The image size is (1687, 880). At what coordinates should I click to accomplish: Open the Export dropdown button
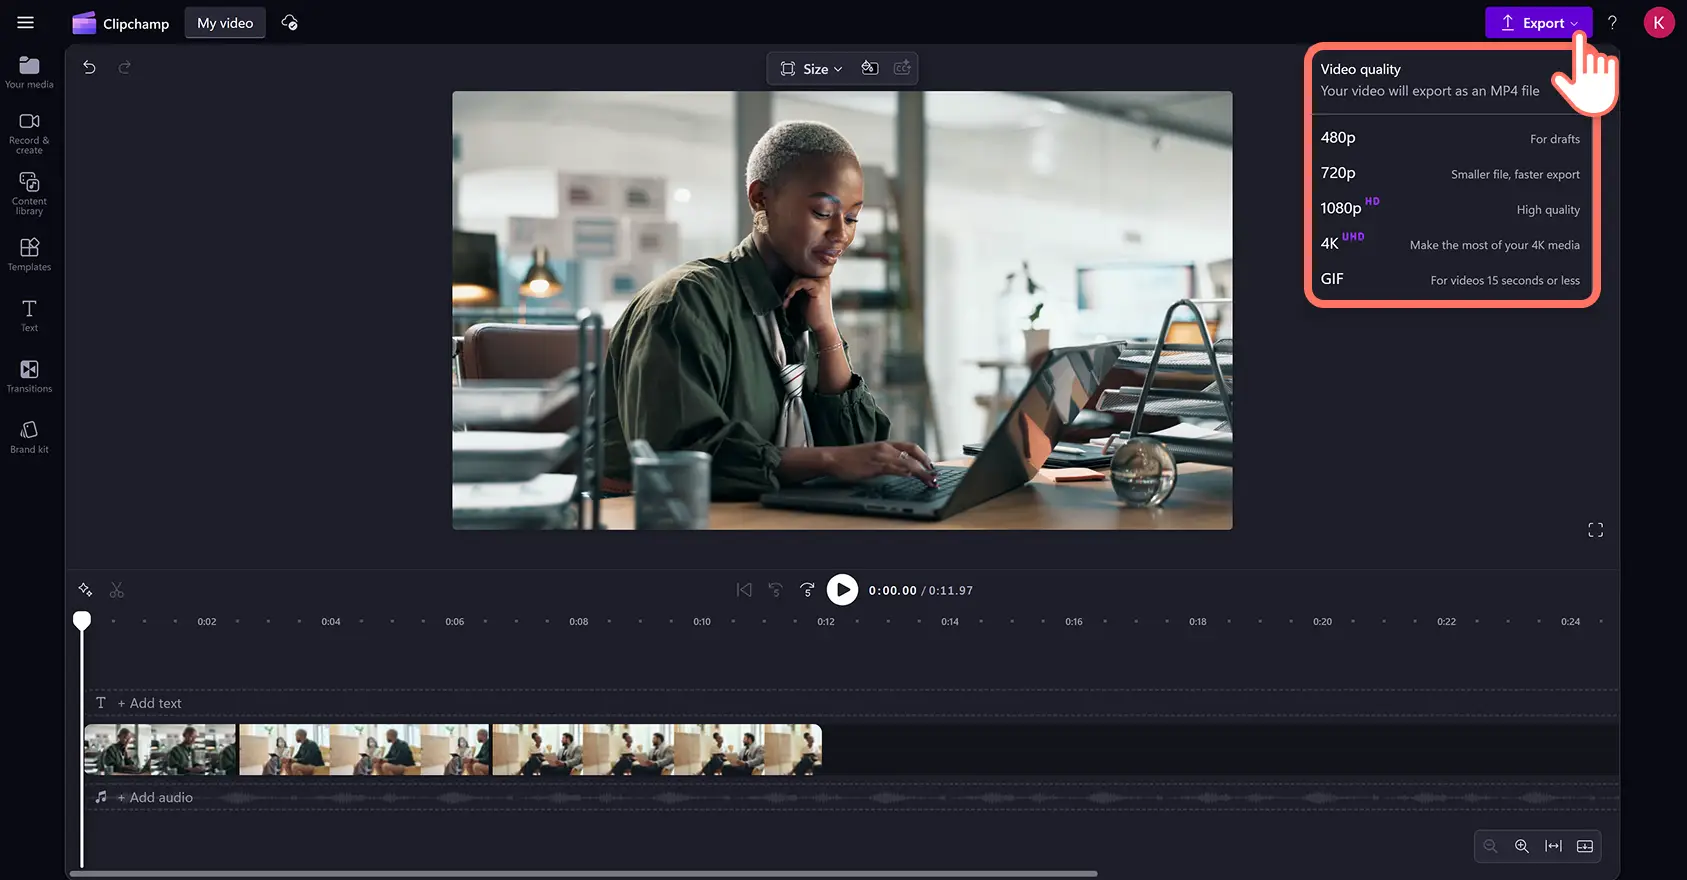coord(1538,23)
